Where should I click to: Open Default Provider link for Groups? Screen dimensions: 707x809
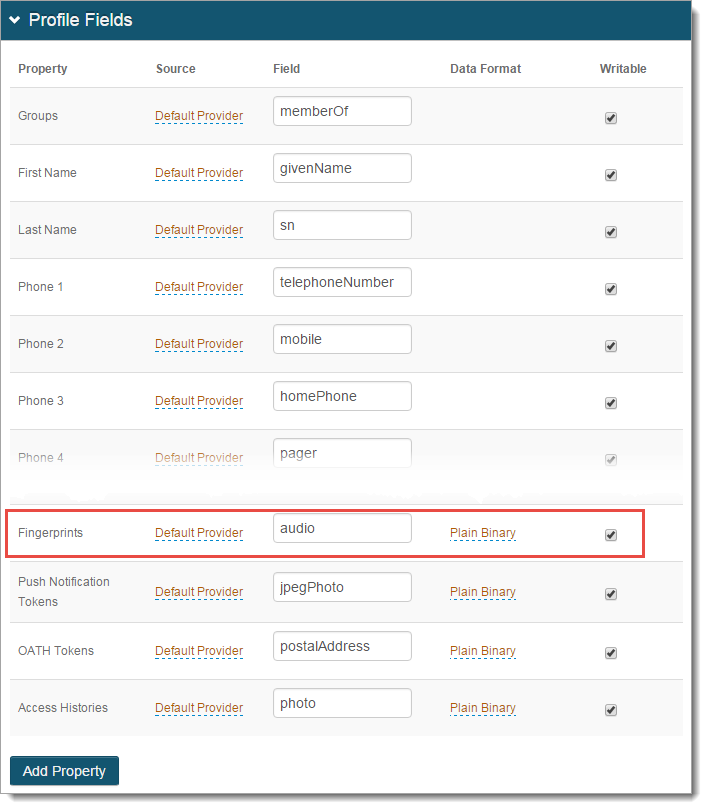coord(199,116)
